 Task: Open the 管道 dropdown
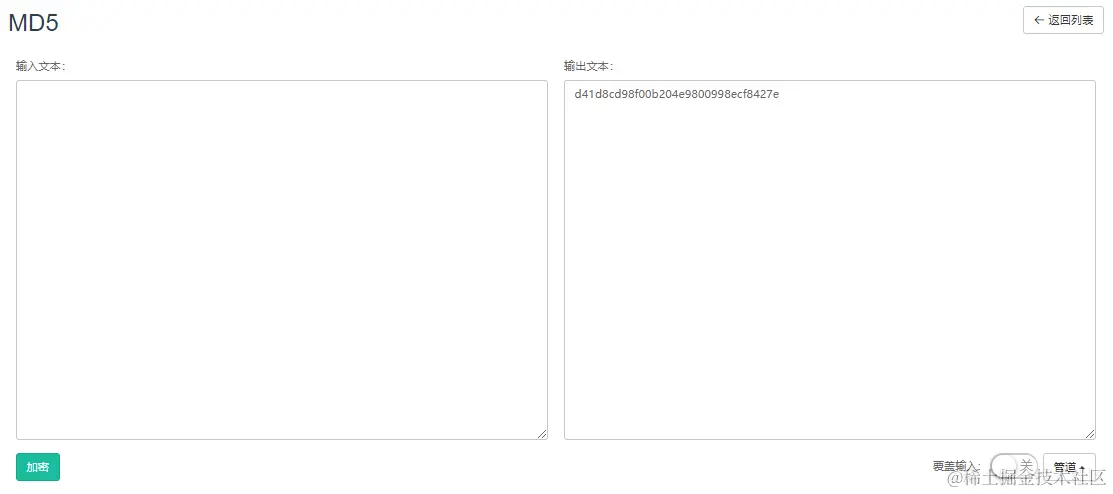coord(1069,467)
